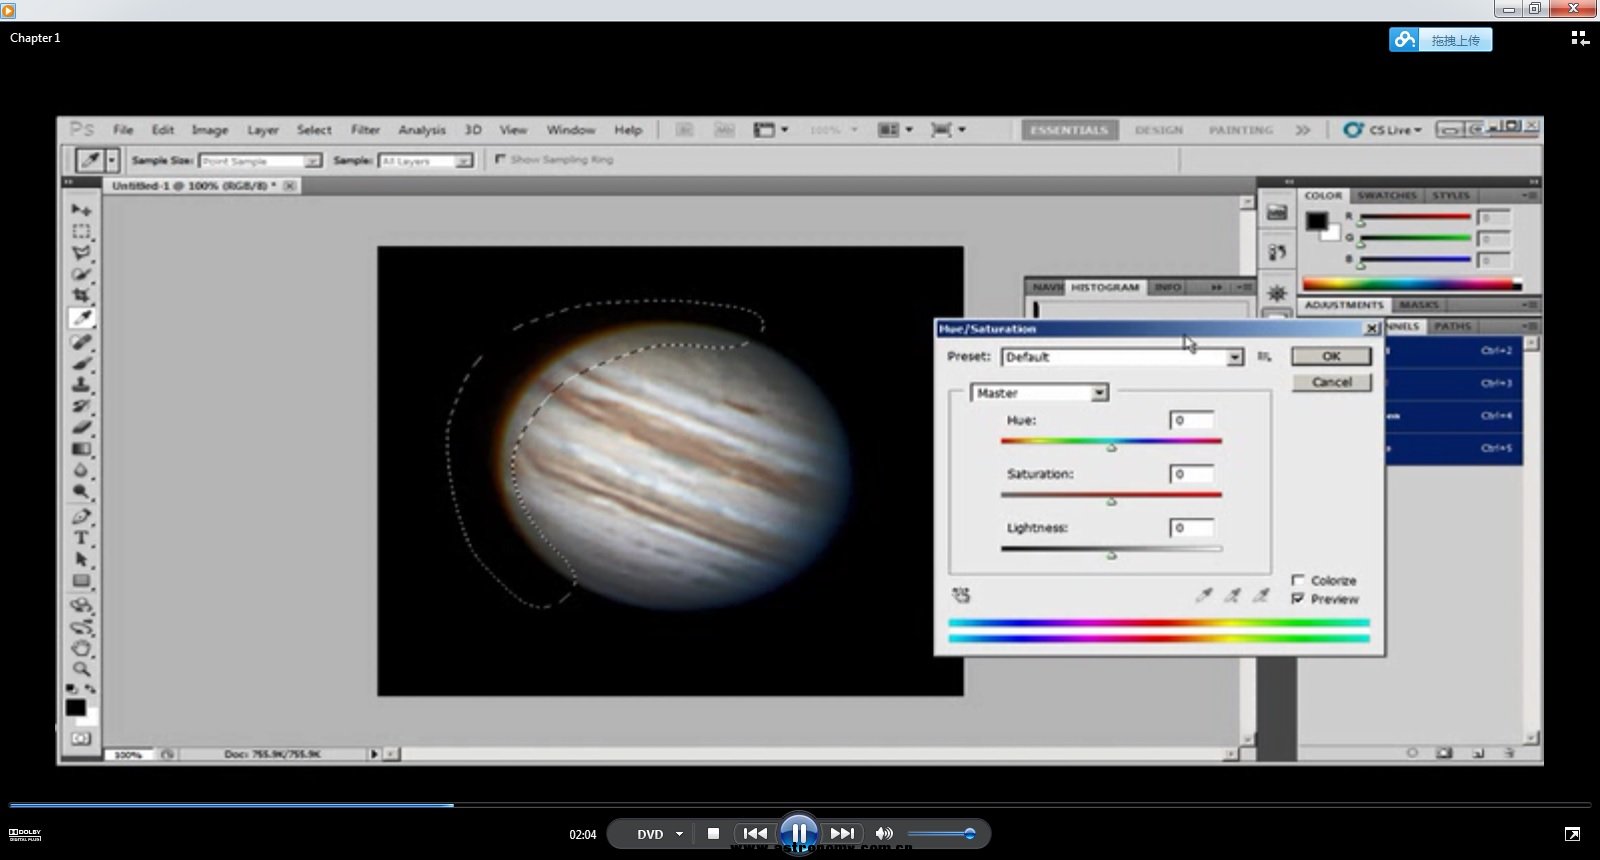1600x860 pixels.
Task: Pick the Hue/Saturation eyedropper tool
Action: (x=1204, y=595)
